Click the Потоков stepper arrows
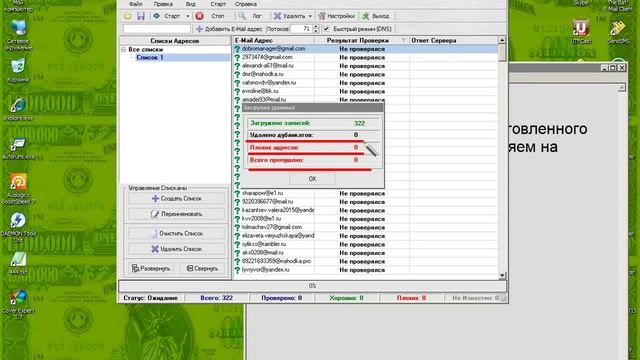Screen dimensions: 640x360 pos(316,29)
